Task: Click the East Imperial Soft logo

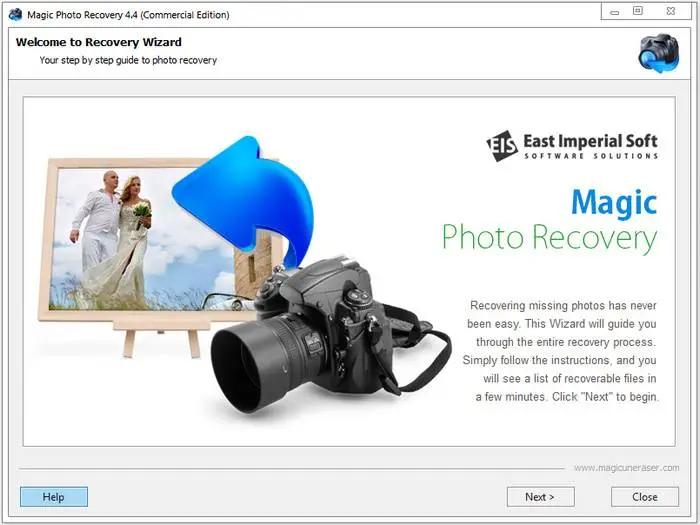Action: point(572,146)
